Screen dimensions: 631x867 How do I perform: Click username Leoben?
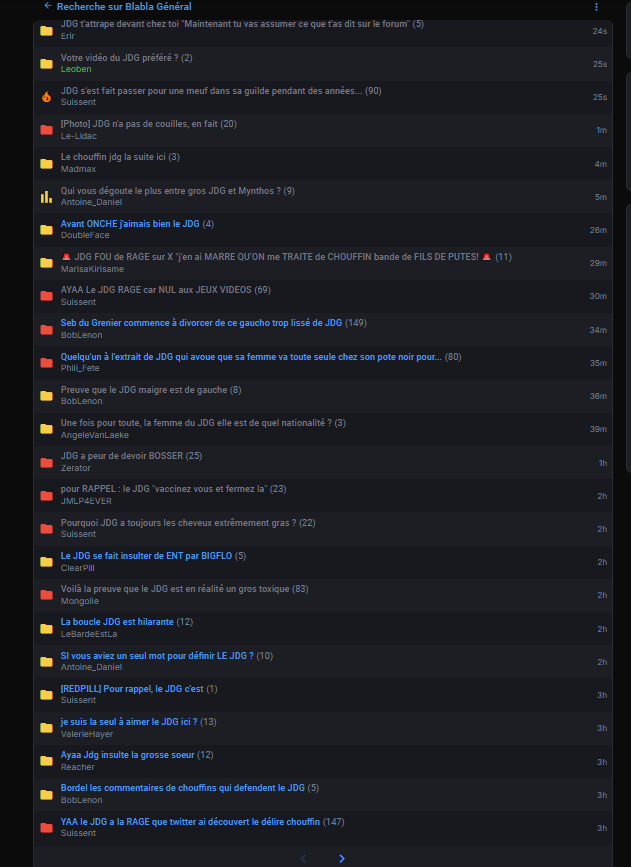pyautogui.click(x=76, y=69)
